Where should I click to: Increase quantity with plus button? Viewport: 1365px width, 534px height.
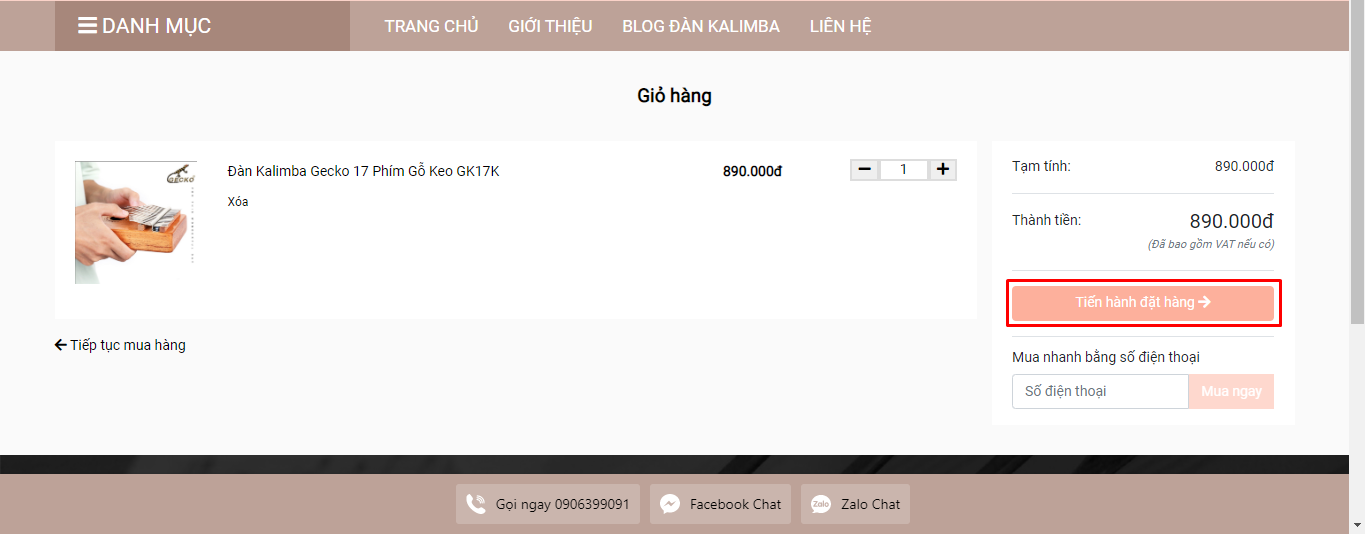(942, 170)
